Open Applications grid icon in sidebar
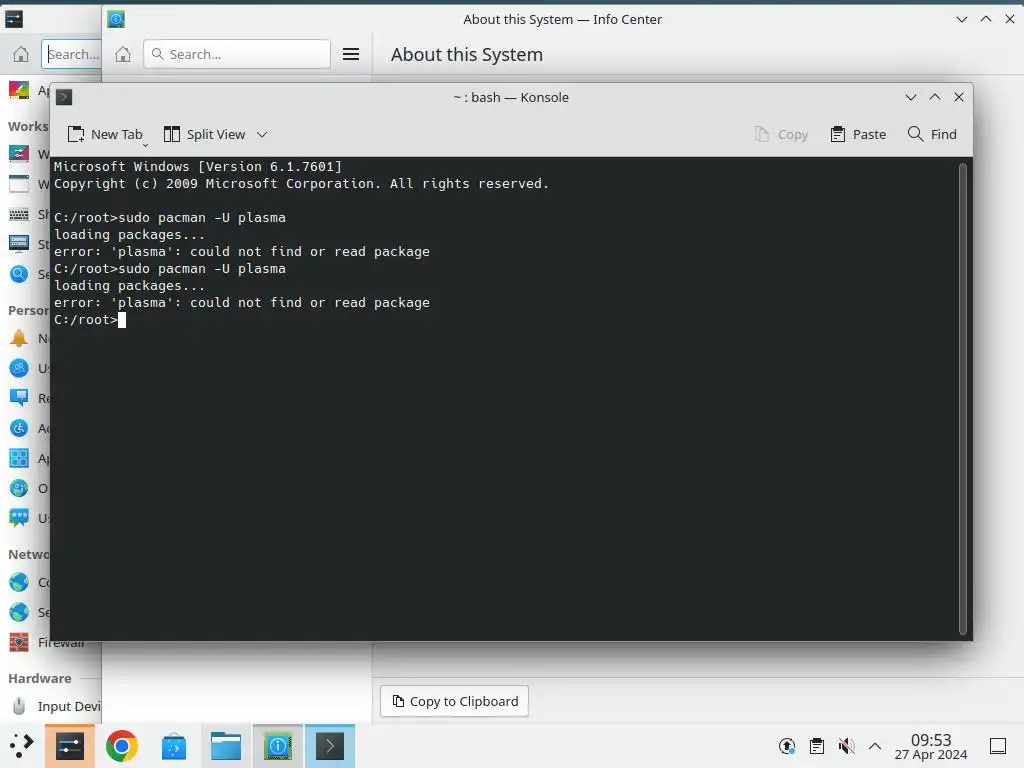The image size is (1024, 768). (x=19, y=458)
